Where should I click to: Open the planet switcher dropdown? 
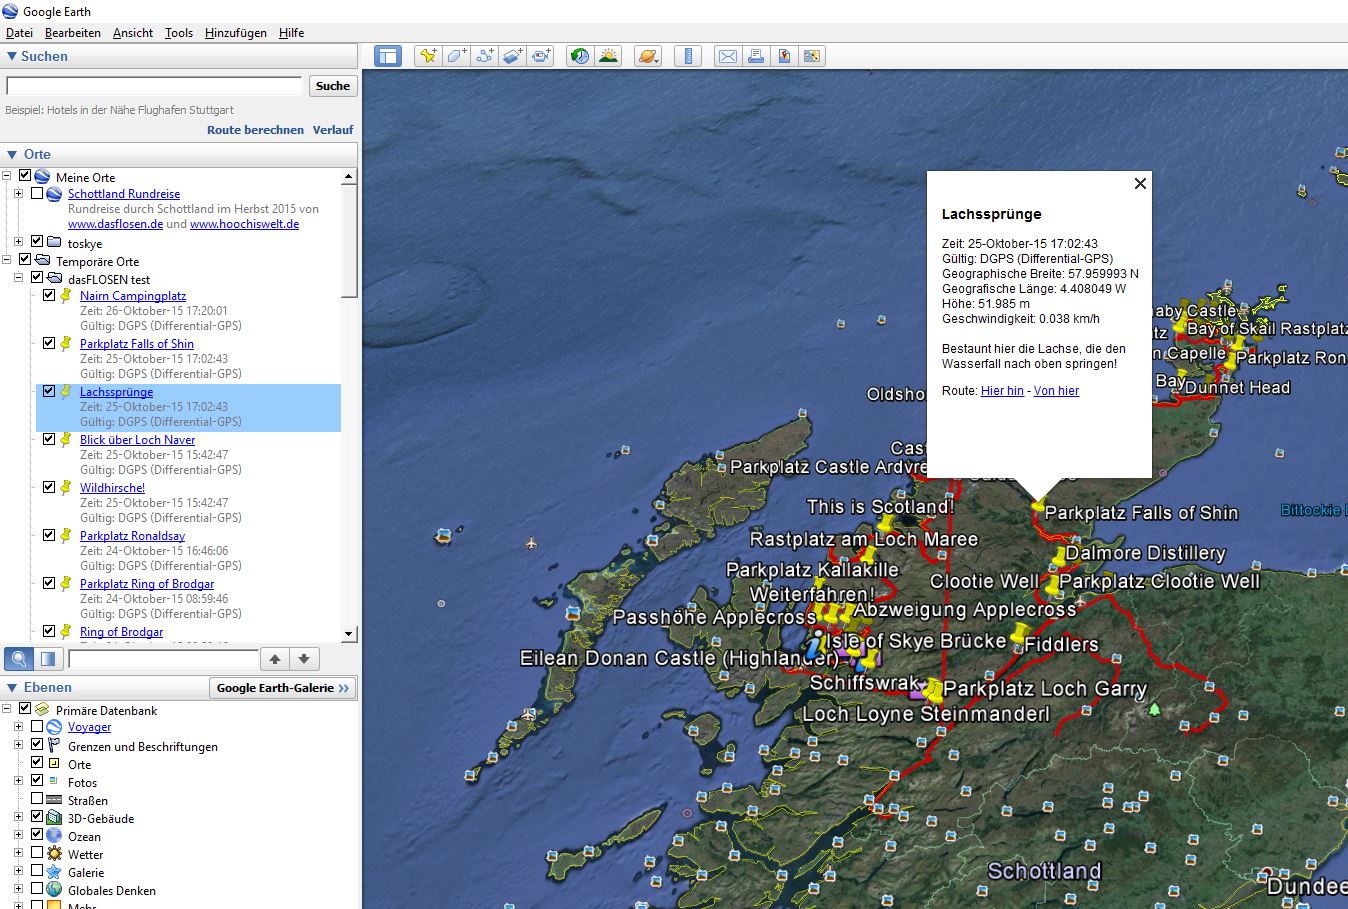click(648, 56)
